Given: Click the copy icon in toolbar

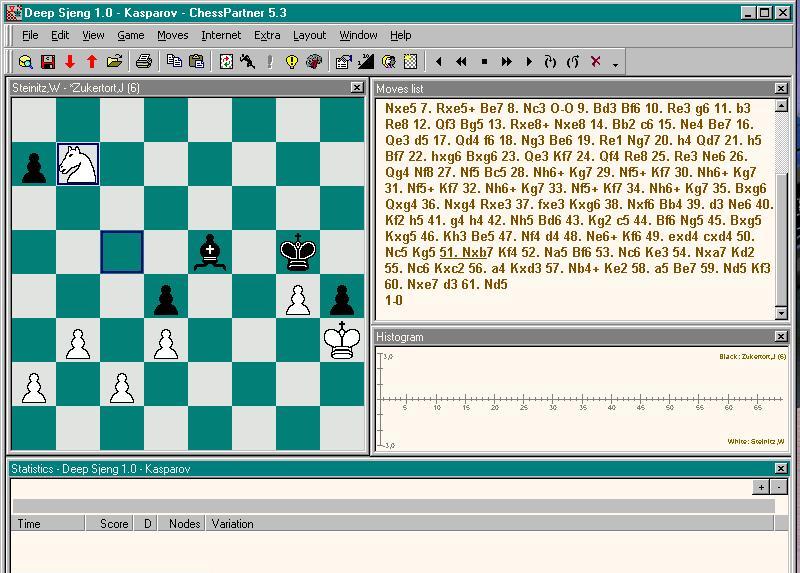Looking at the screenshot, I should 174,62.
